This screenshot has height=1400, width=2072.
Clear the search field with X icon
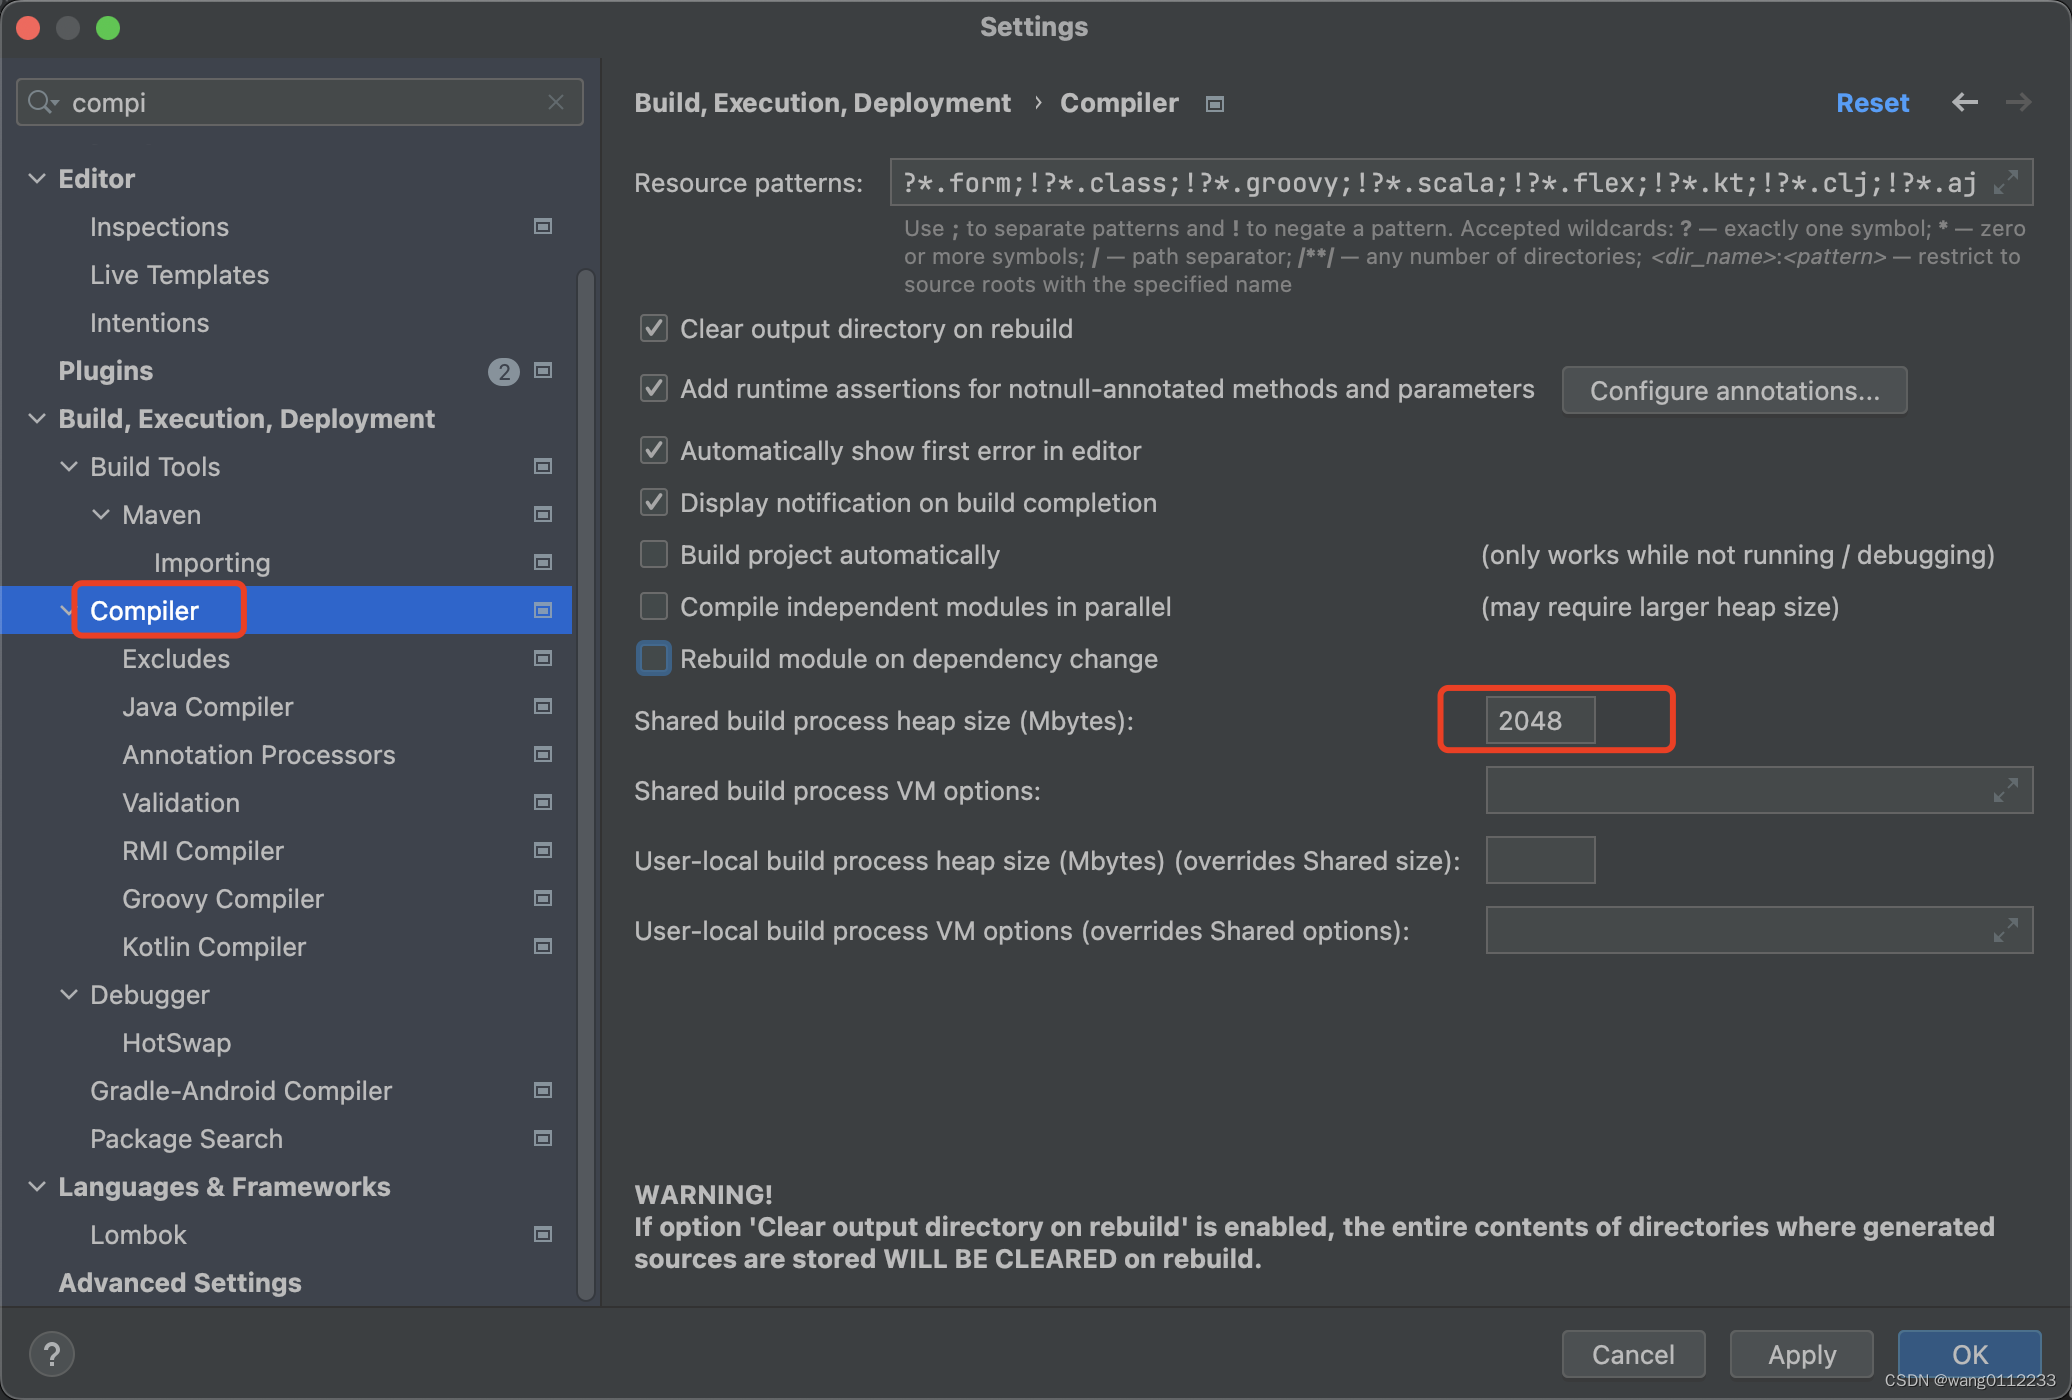(556, 102)
